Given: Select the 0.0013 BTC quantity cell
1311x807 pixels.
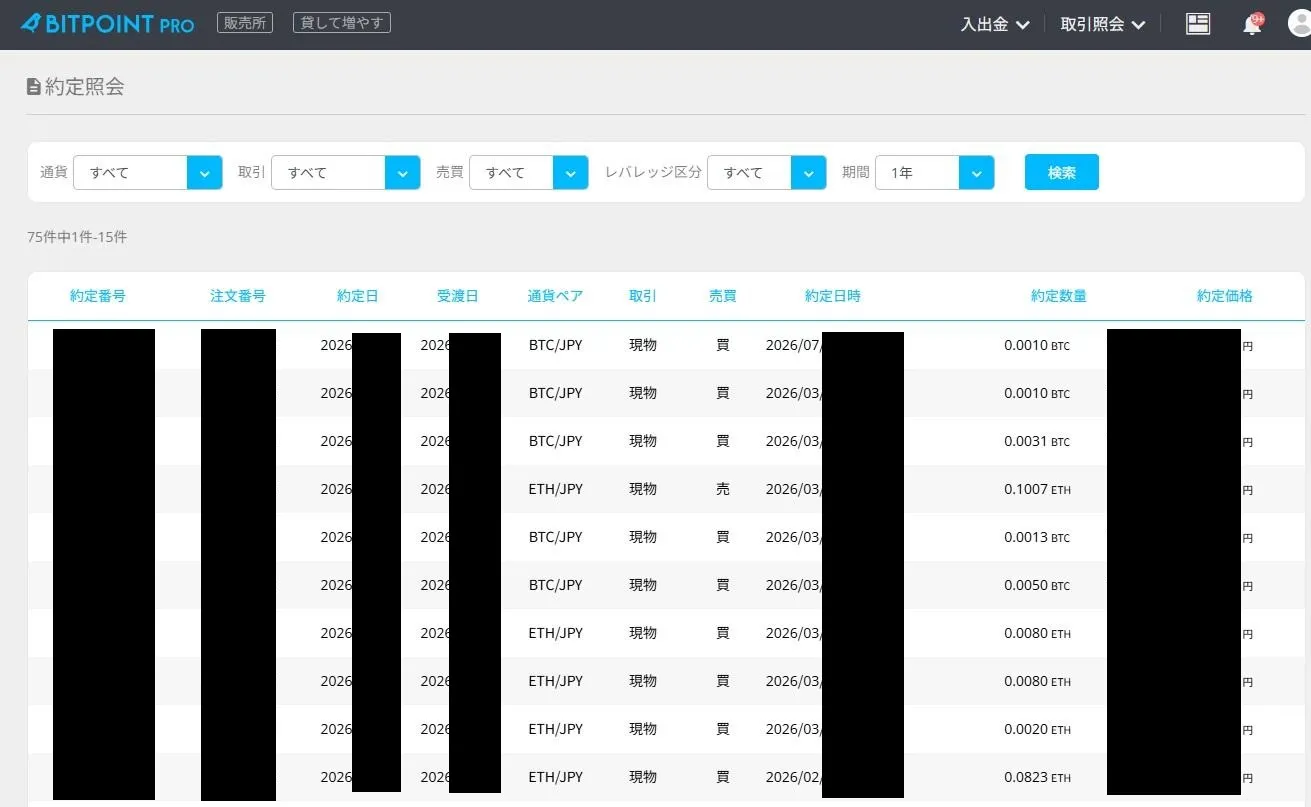Looking at the screenshot, I should click(1037, 537).
